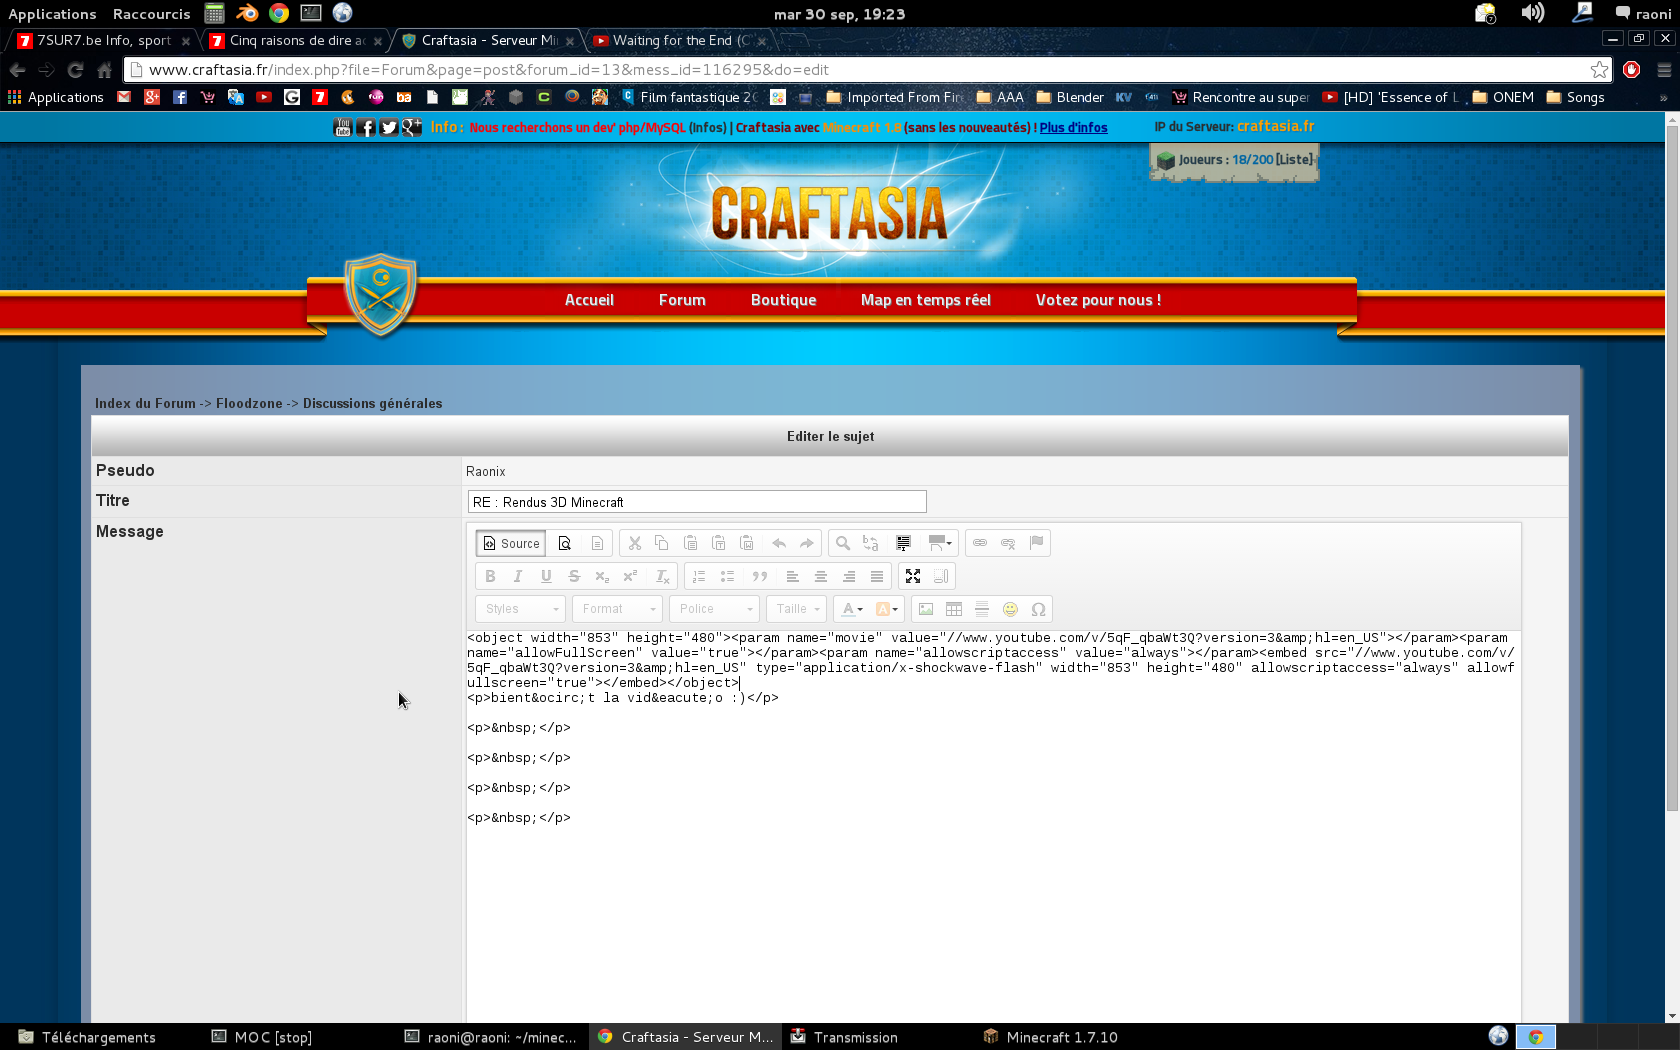Open the Transmission taskbar window

pyautogui.click(x=845, y=1037)
